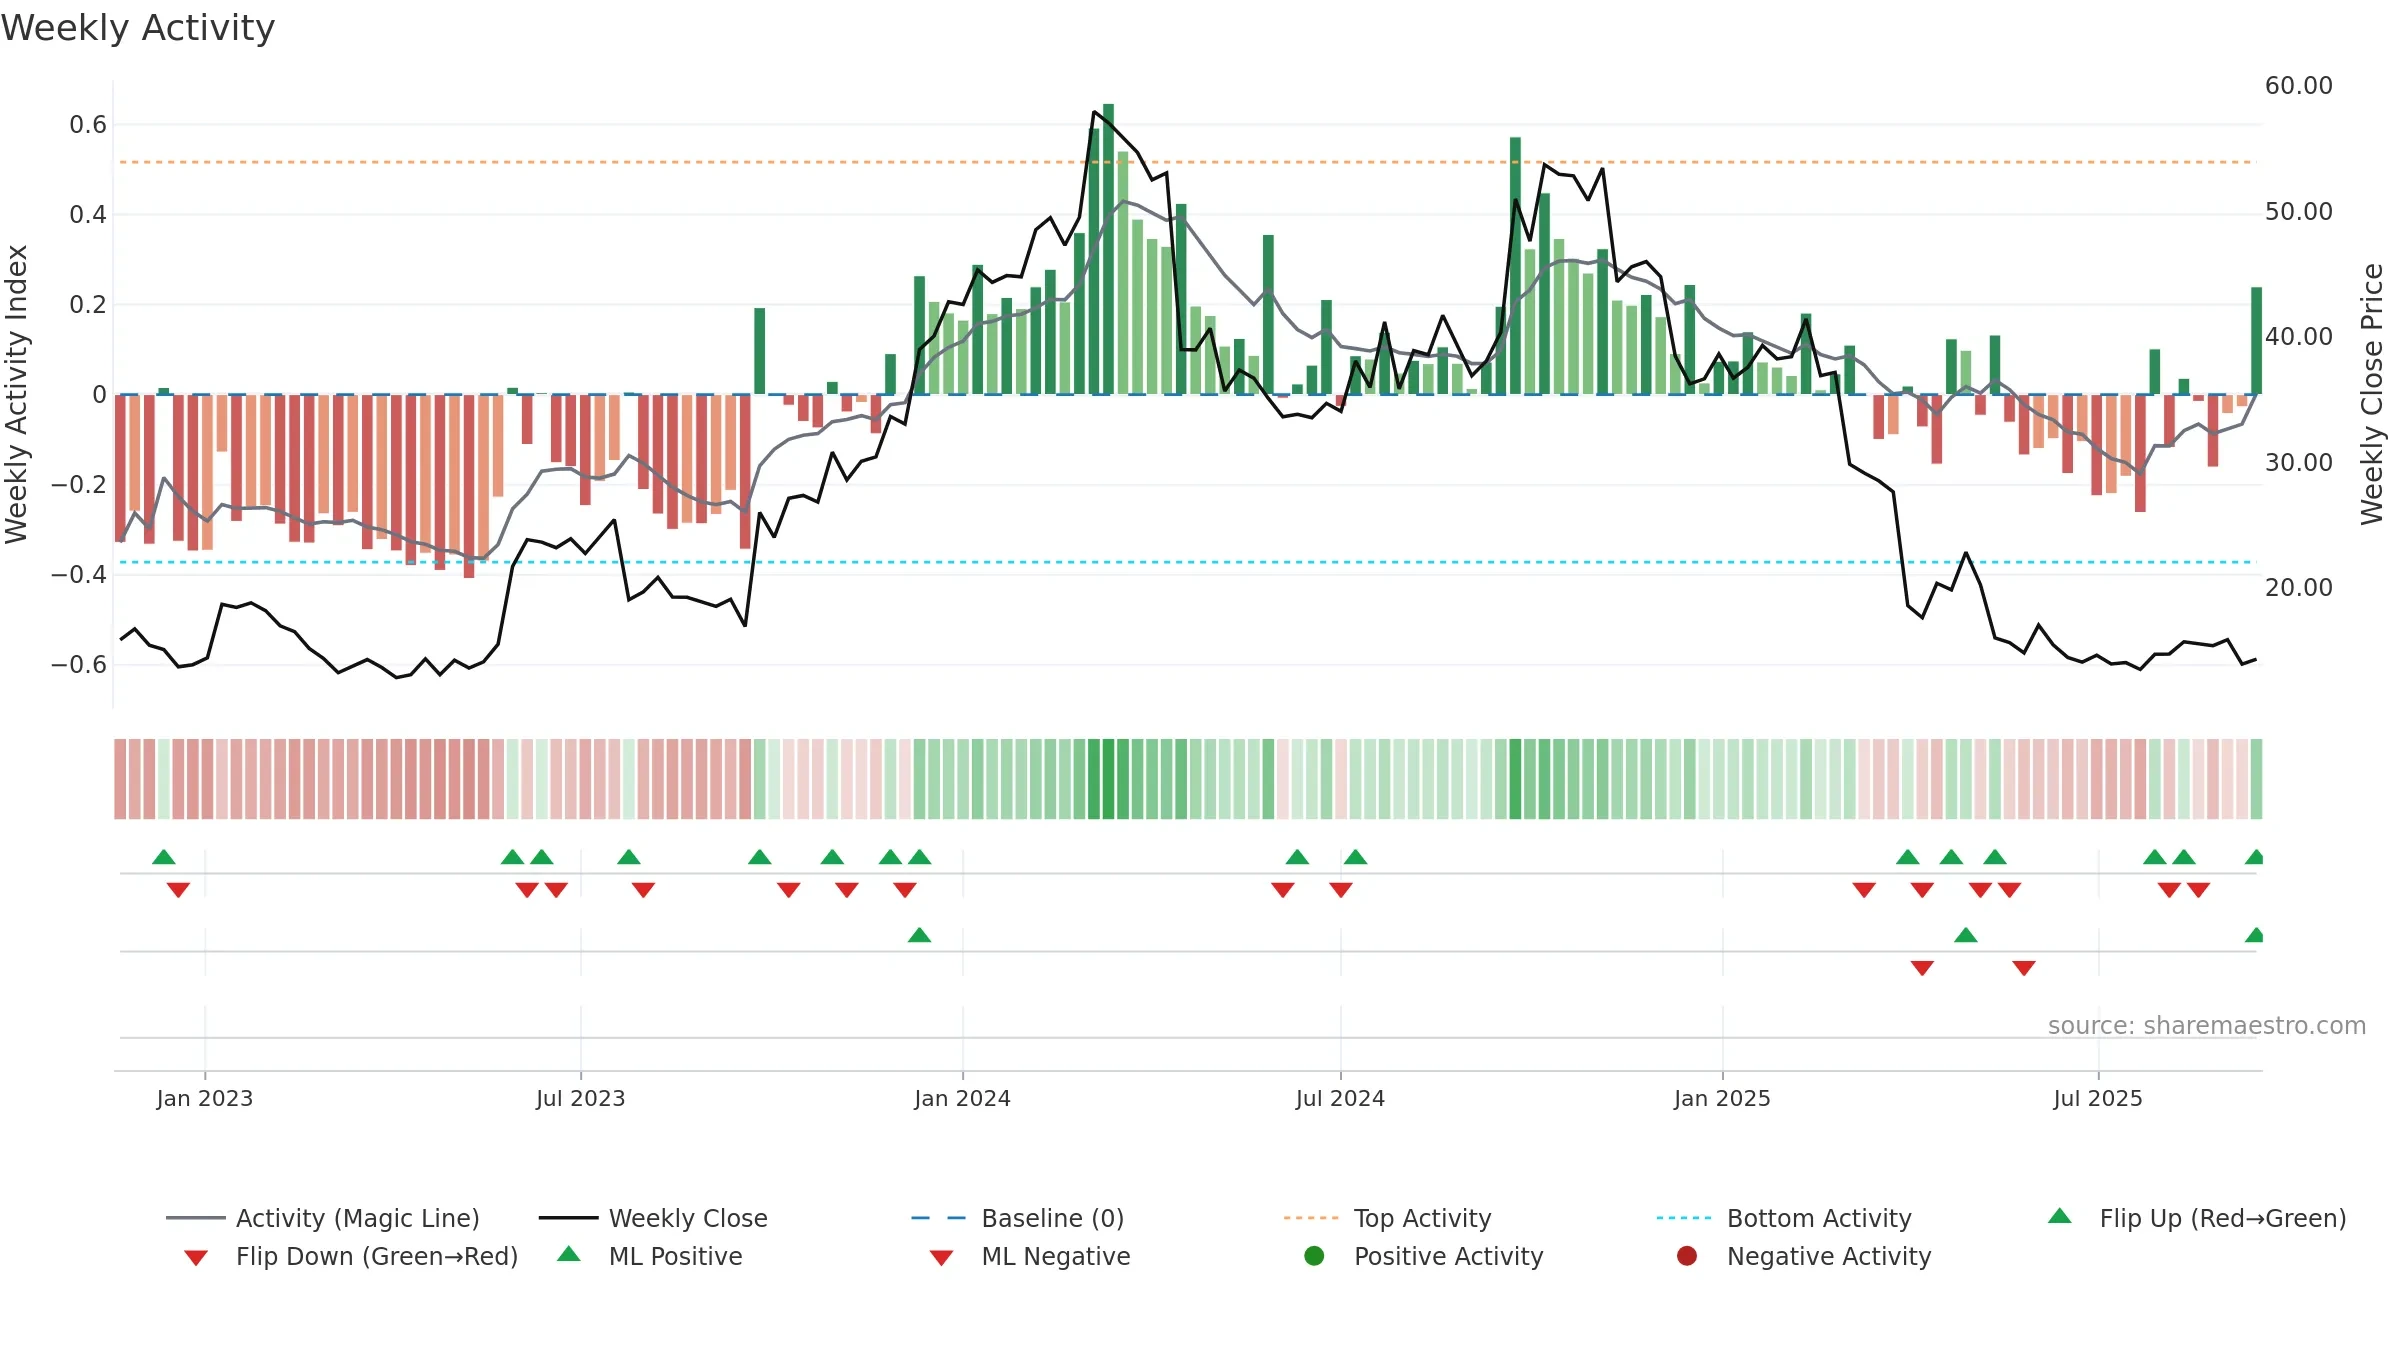Click the −0.2 activity index tick
This screenshot has width=2400, height=1350.
click(79, 485)
